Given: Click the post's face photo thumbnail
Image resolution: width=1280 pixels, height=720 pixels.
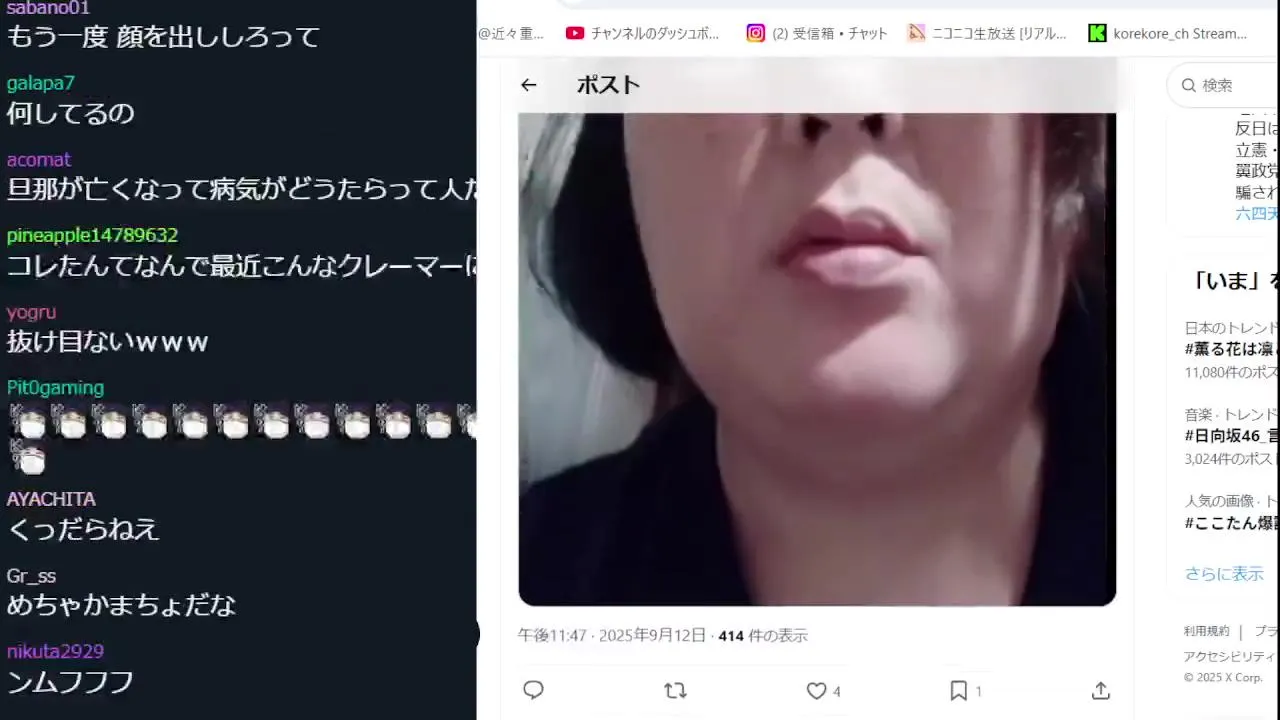Looking at the screenshot, I should click(x=817, y=359).
